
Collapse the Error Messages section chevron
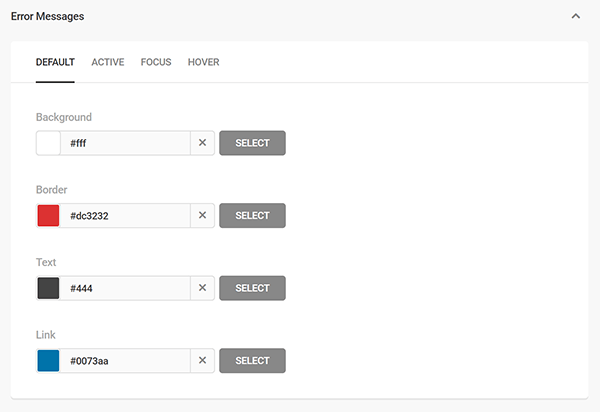coord(576,16)
